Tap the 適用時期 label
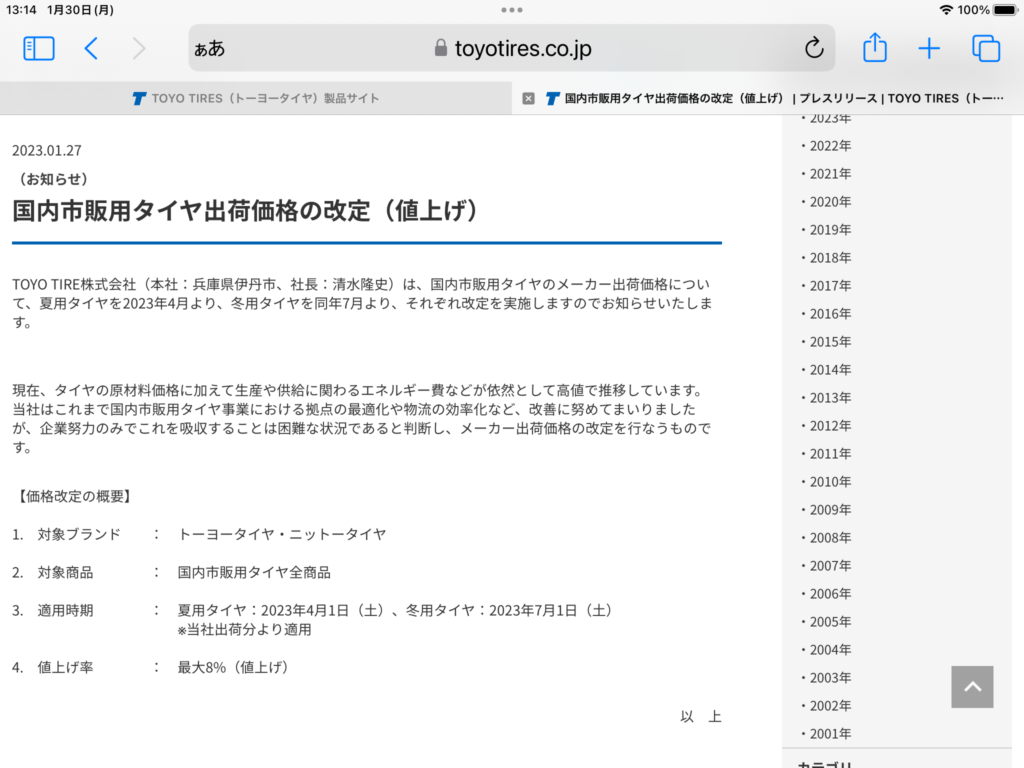This screenshot has width=1024, height=768. tap(65, 611)
